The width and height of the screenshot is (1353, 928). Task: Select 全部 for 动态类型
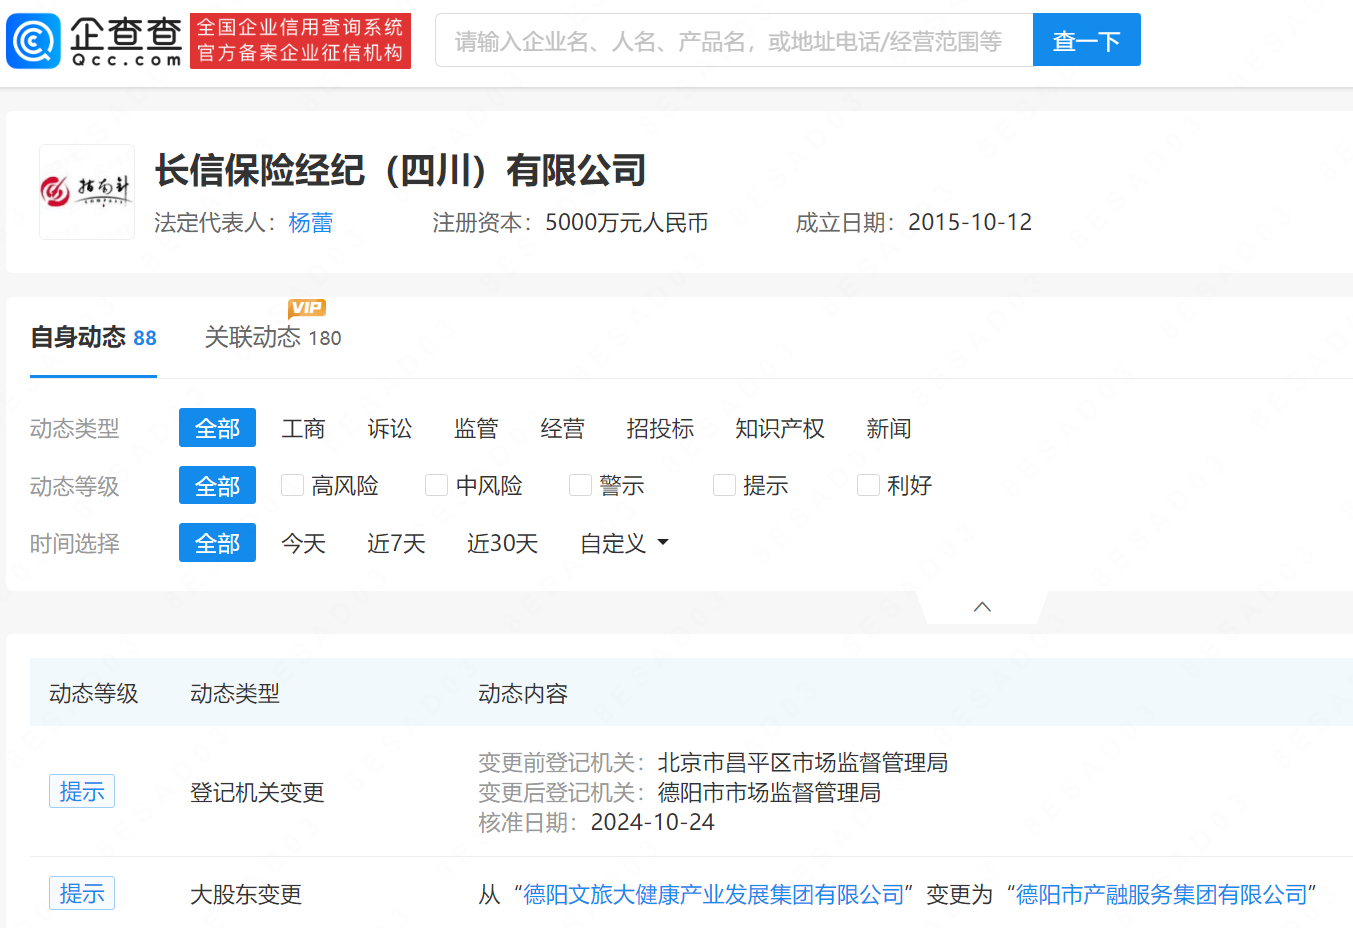(x=217, y=428)
